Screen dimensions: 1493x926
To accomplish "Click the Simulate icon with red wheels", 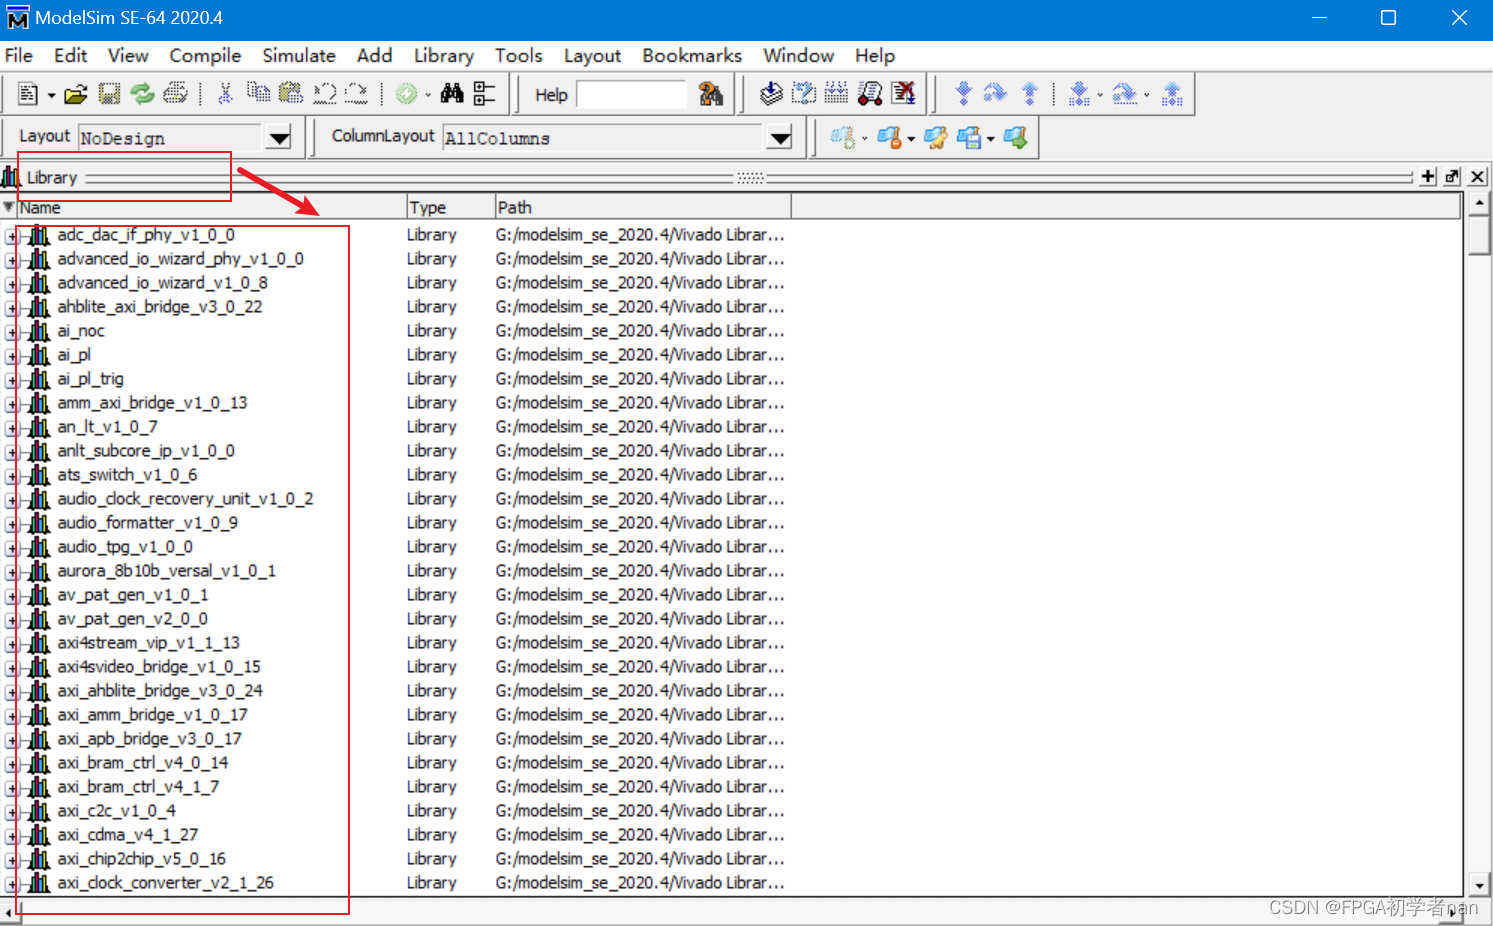I will coord(870,93).
